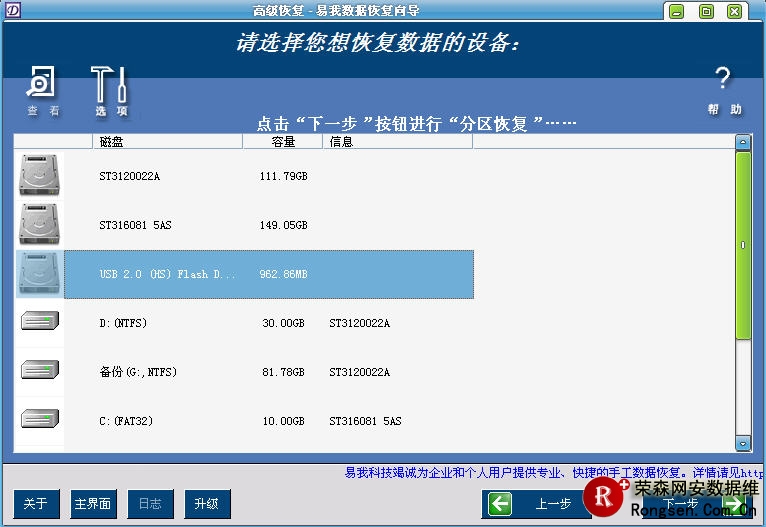Click the green vertical scrollbar thumb
The width and height of the screenshot is (766, 527).
pyautogui.click(x=743, y=245)
